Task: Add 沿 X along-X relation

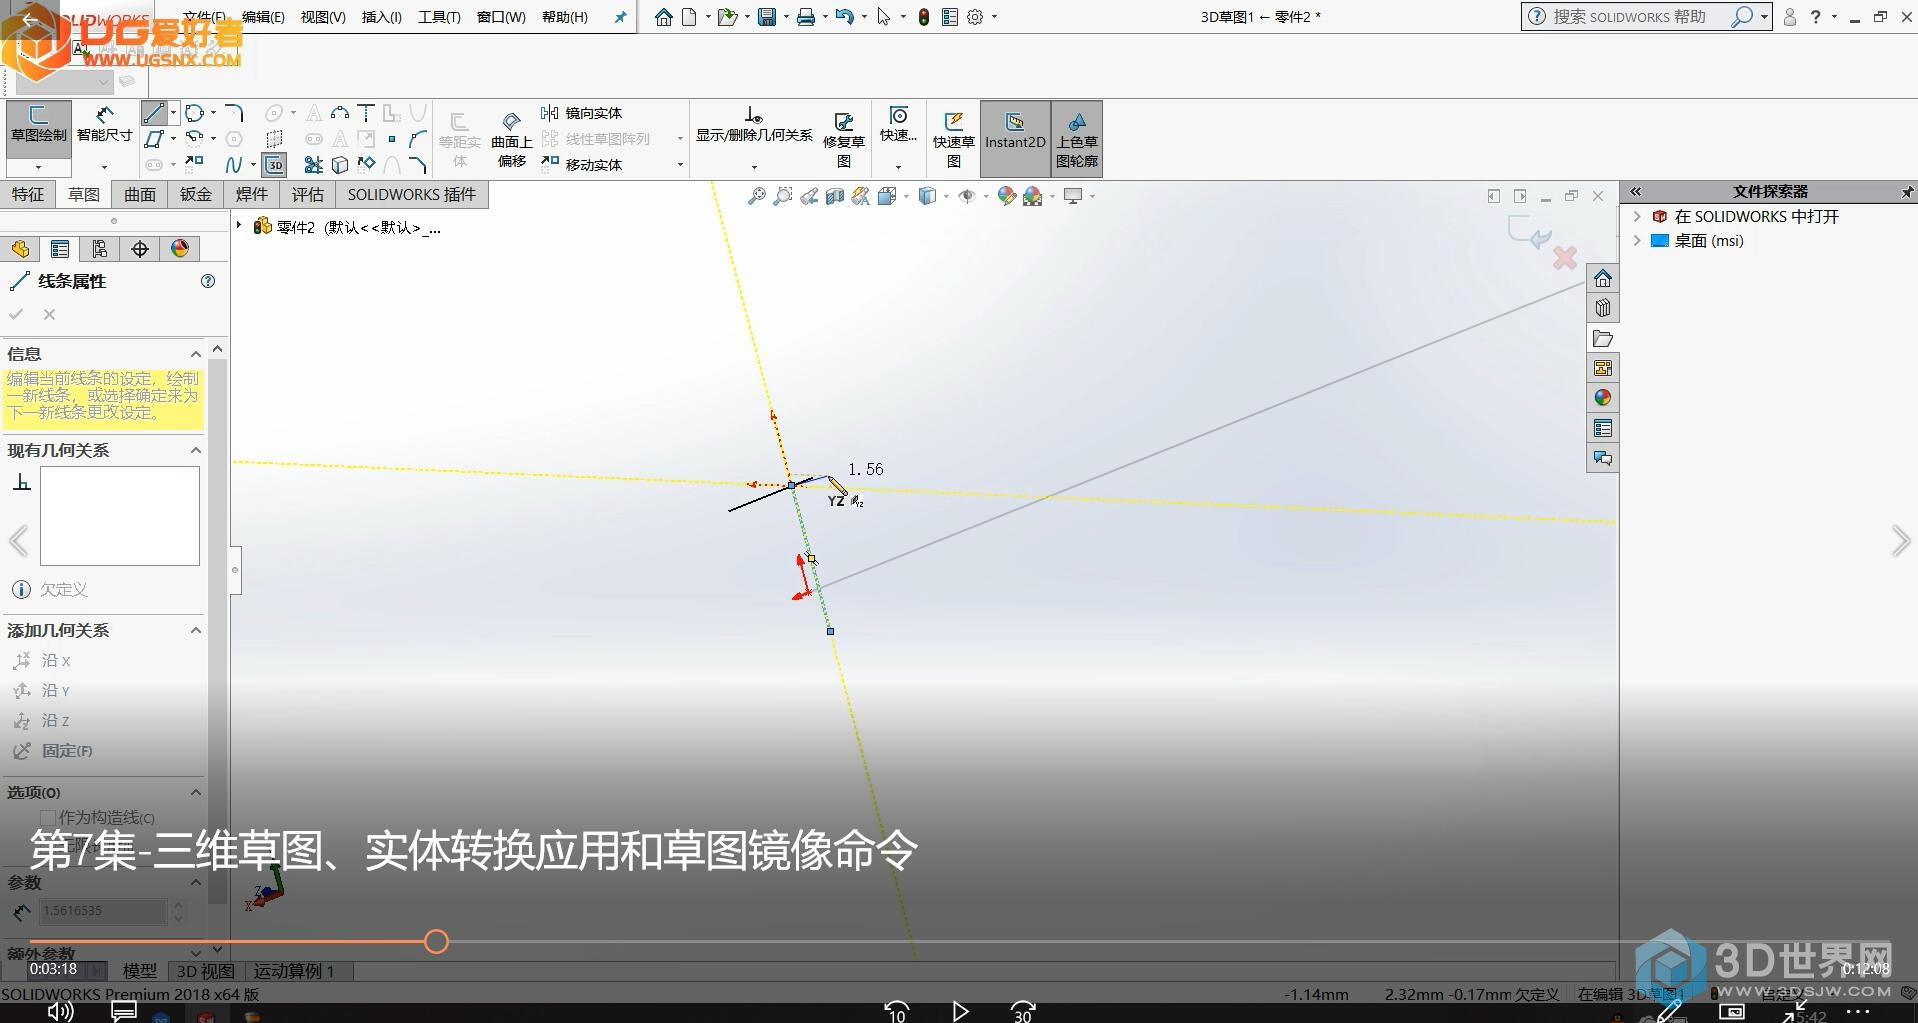Action: [41, 661]
